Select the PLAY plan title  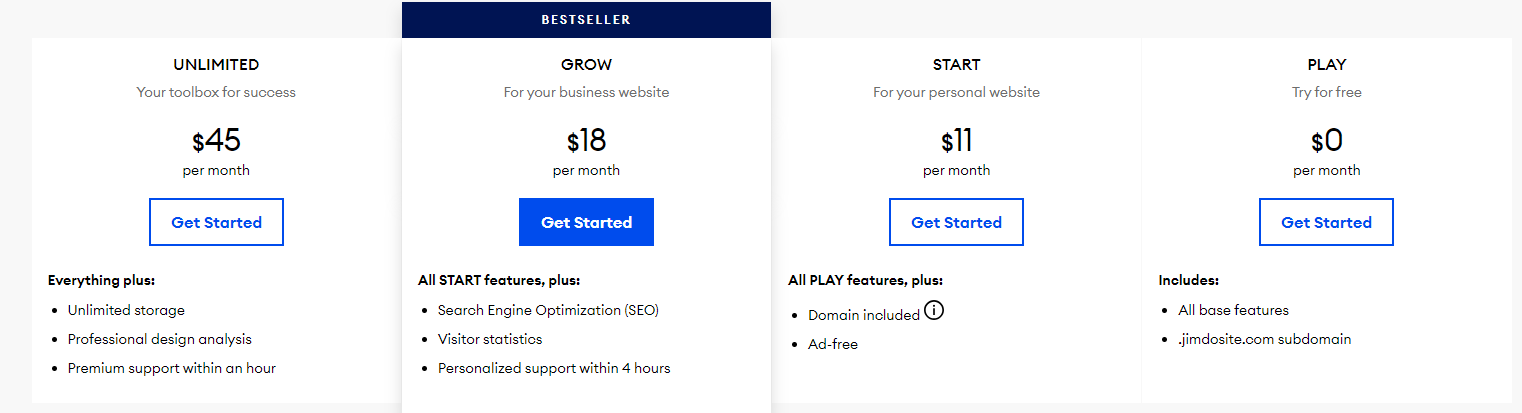(x=1326, y=65)
